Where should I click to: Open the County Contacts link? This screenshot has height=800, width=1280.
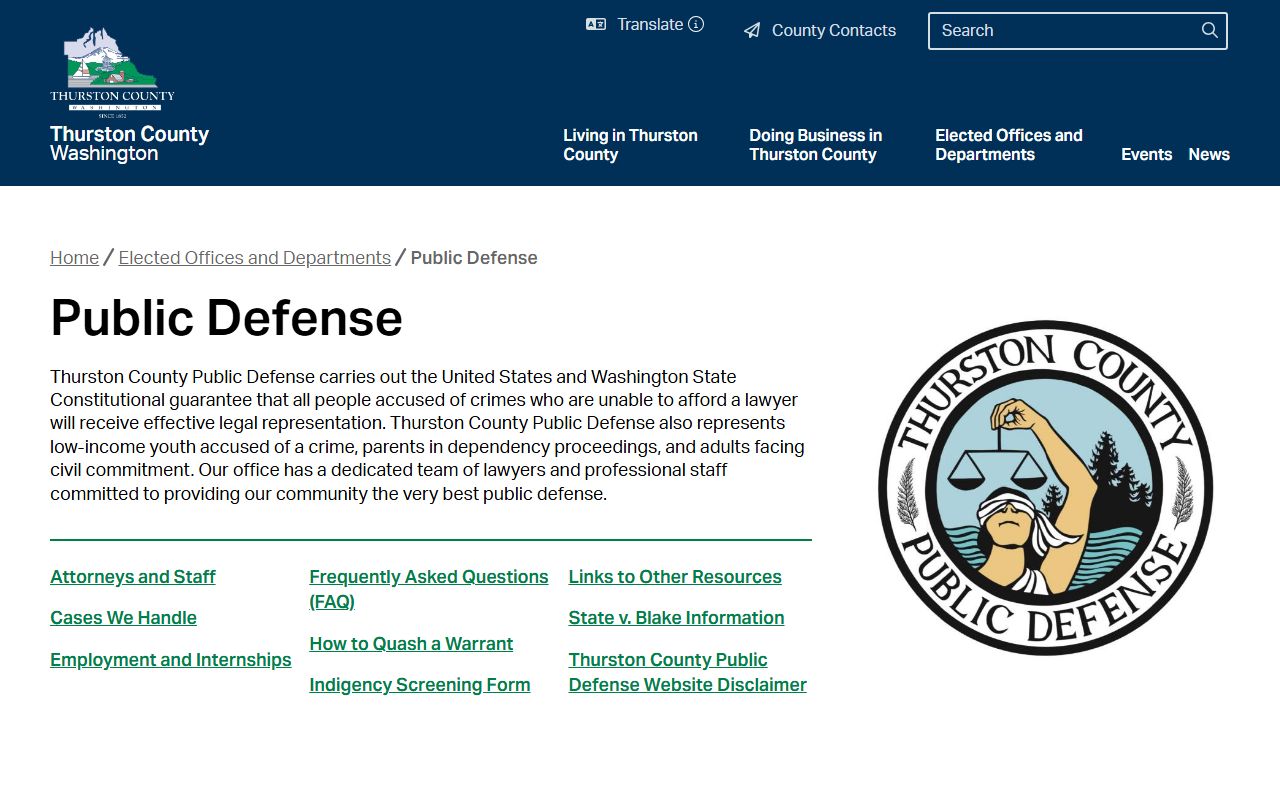coord(834,30)
